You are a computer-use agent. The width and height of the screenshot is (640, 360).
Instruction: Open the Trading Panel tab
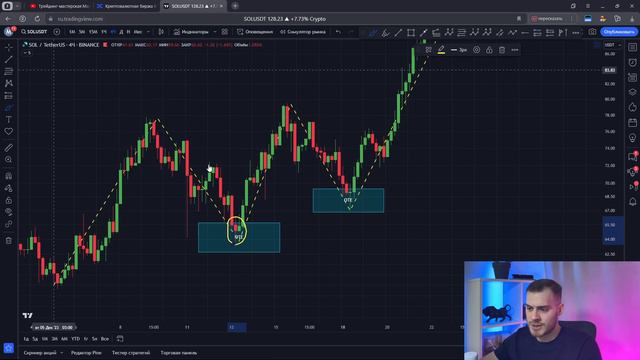[x=179, y=353]
